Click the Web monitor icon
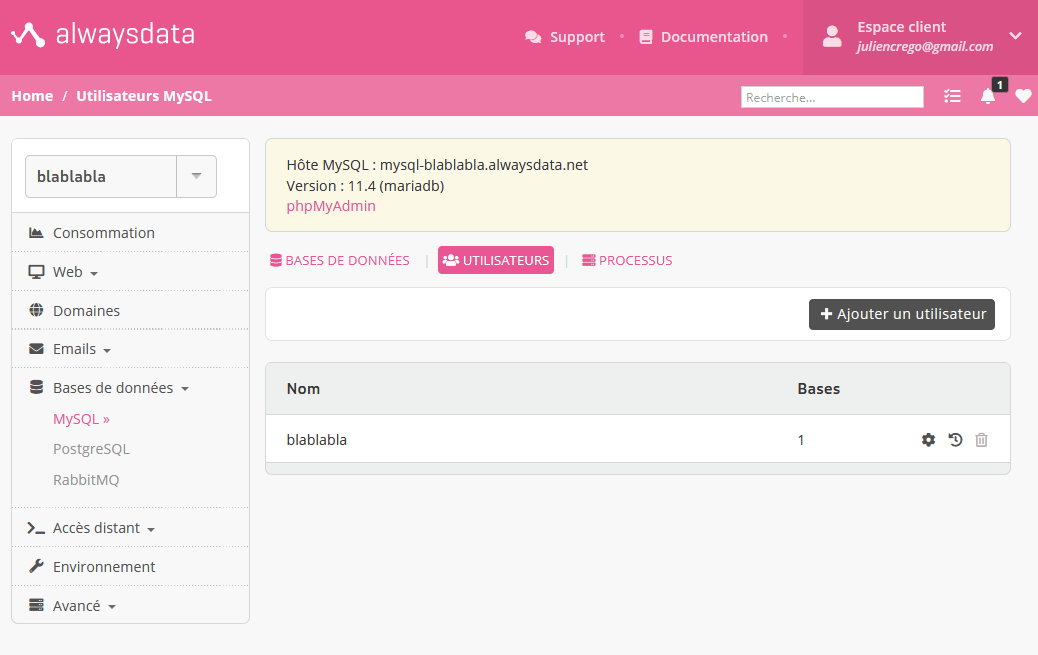 coord(36,272)
